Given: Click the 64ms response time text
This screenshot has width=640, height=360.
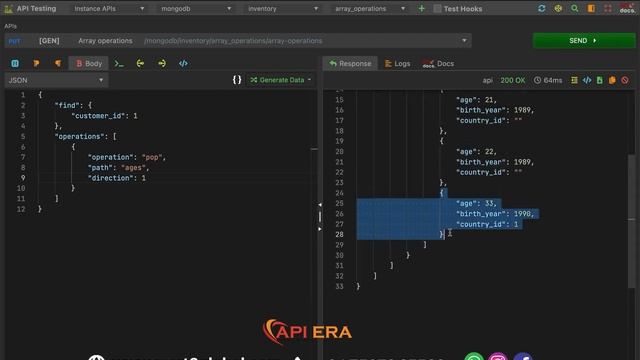Looking at the screenshot, I should 553,80.
